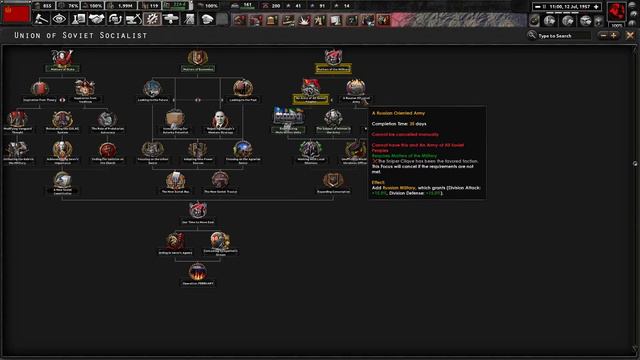Select the Matters of the Military focus
The image size is (640, 360).
click(x=333, y=61)
